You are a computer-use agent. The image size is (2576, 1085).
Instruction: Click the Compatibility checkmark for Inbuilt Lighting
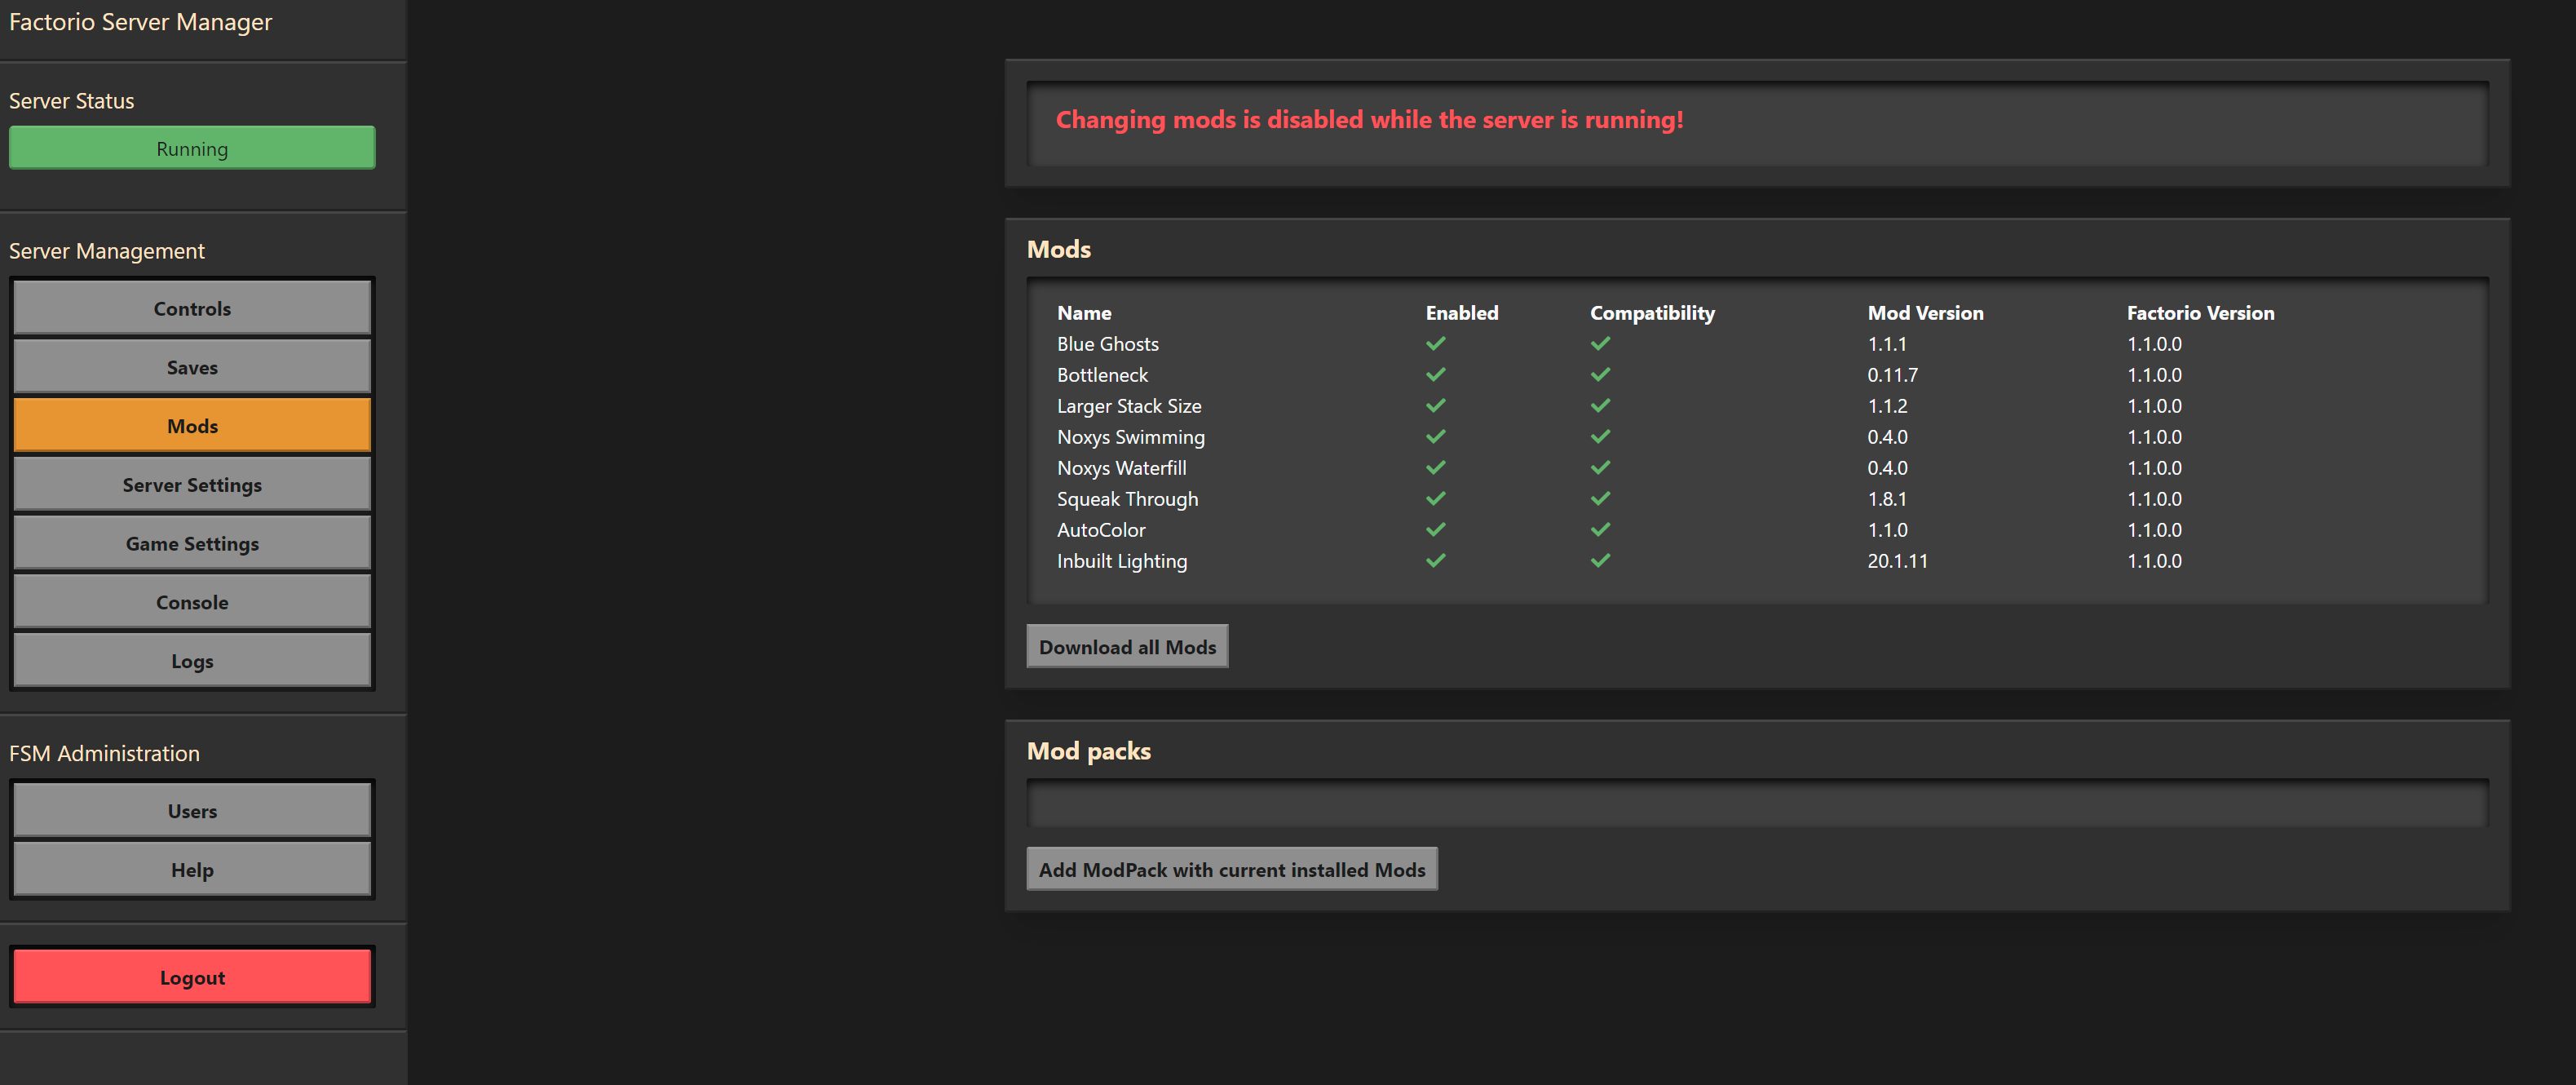tap(1600, 560)
